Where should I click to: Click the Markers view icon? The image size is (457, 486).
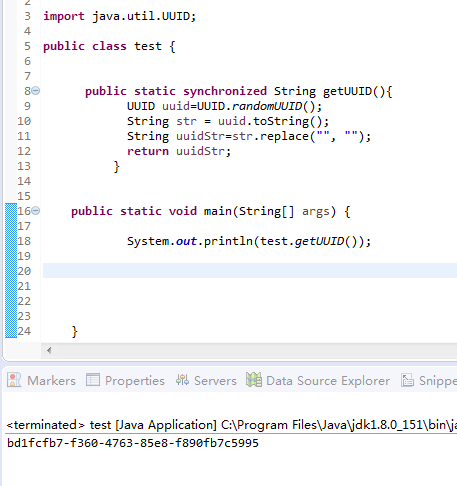(14, 380)
